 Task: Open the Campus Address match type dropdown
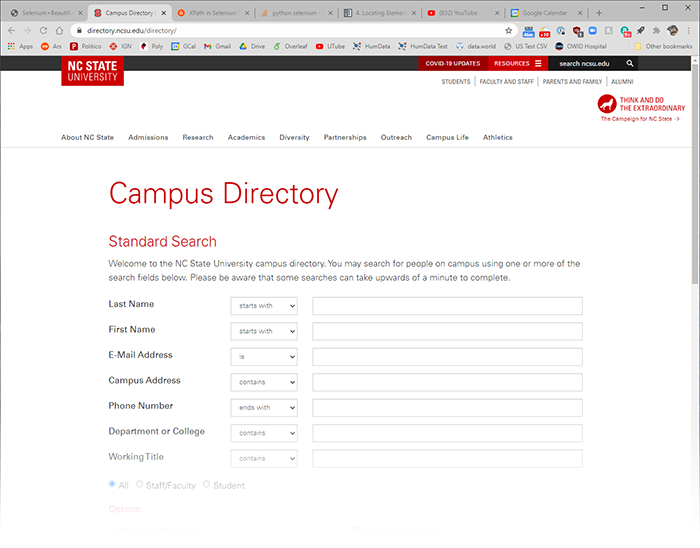point(264,382)
